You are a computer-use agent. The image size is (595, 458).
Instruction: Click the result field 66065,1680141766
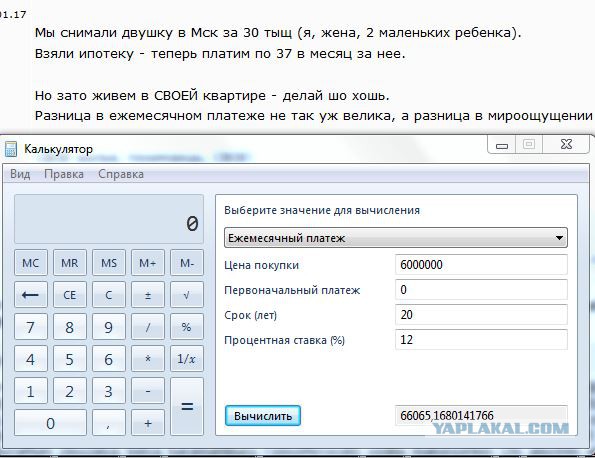click(x=481, y=416)
